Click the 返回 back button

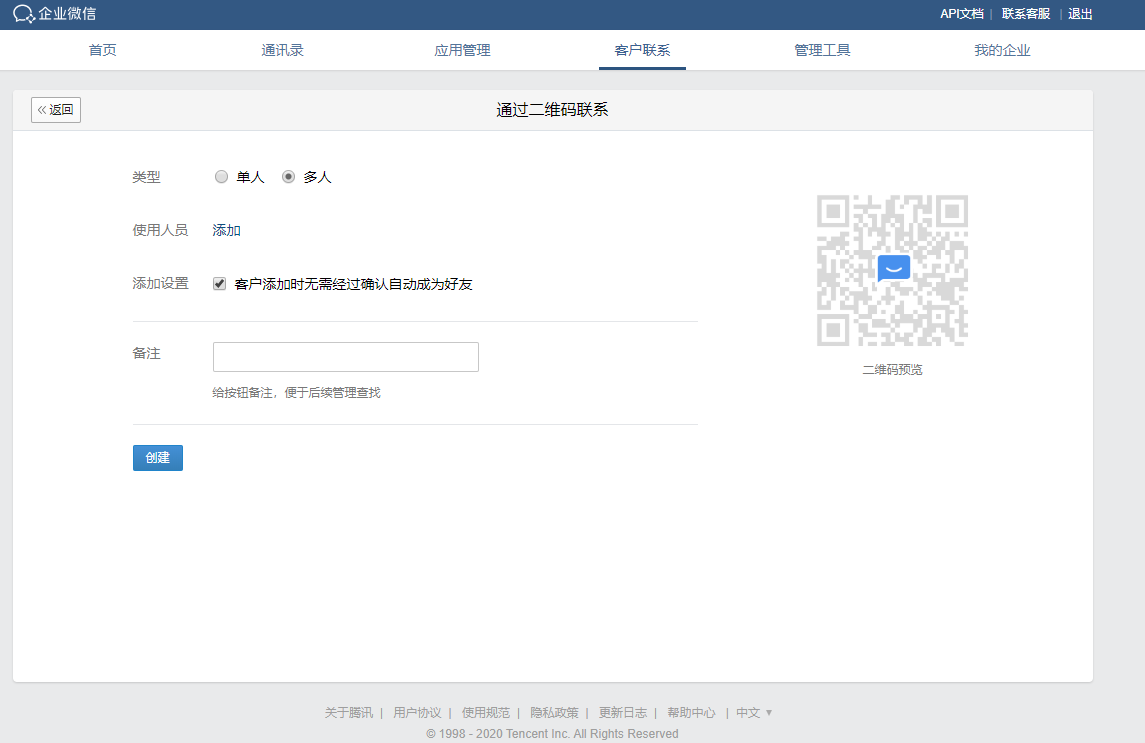55,110
